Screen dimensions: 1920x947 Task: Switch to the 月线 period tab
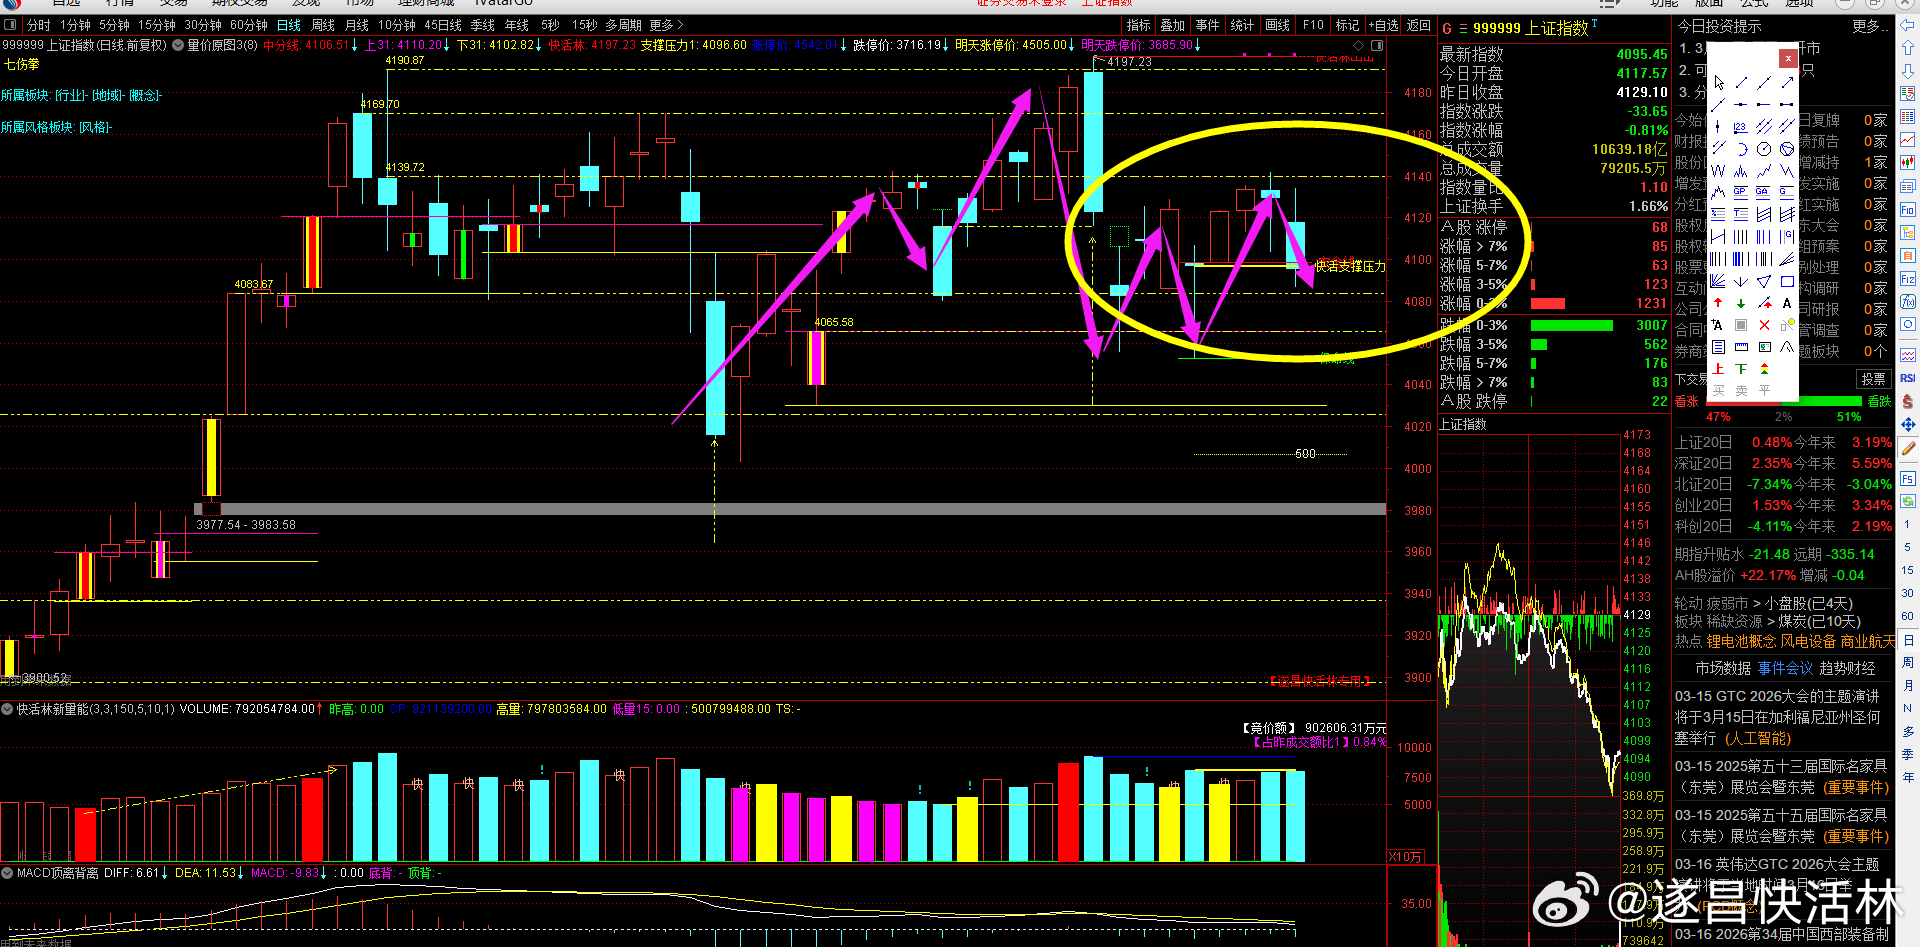click(356, 25)
